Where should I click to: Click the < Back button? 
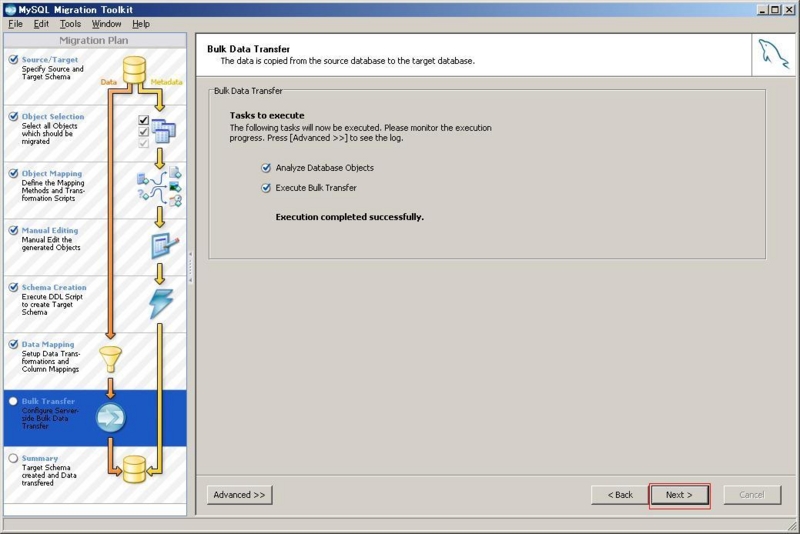click(x=620, y=495)
